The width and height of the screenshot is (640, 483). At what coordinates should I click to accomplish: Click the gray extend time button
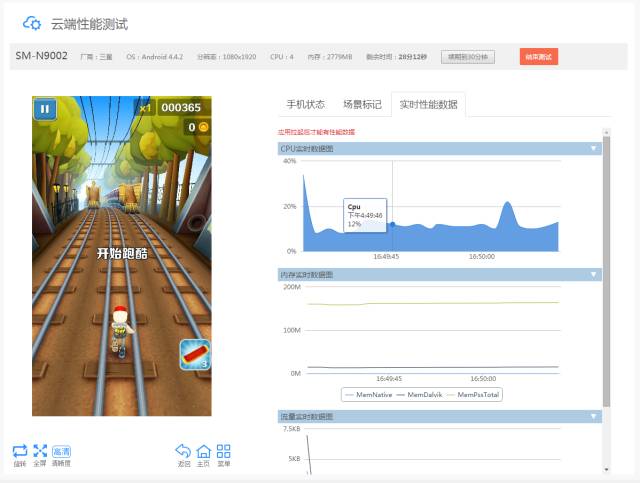pos(468,57)
